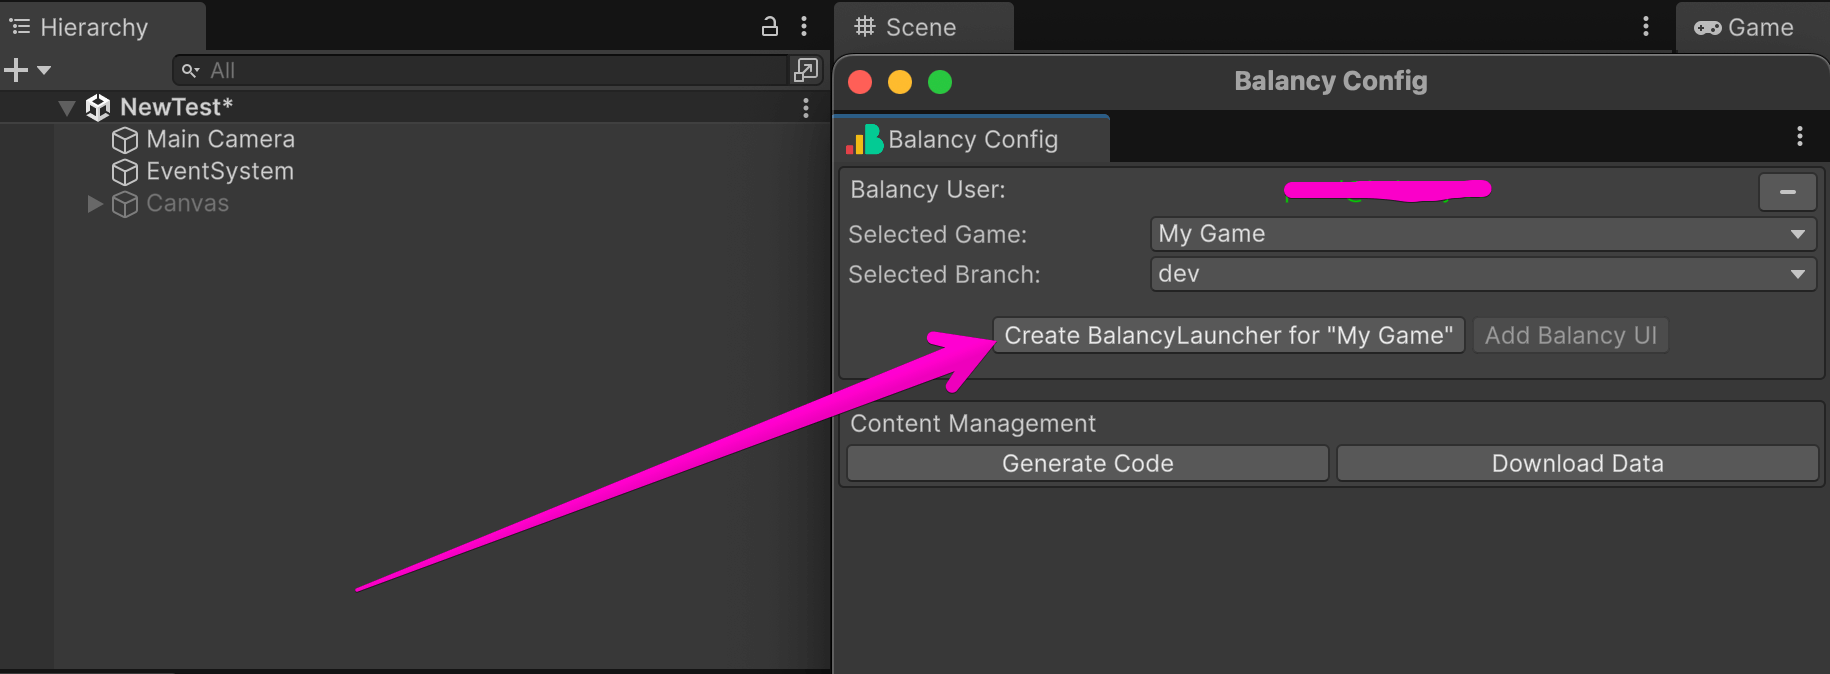The width and height of the screenshot is (1830, 674).
Task: Expand the Canvas object foldout arrow
Action: tap(95, 204)
